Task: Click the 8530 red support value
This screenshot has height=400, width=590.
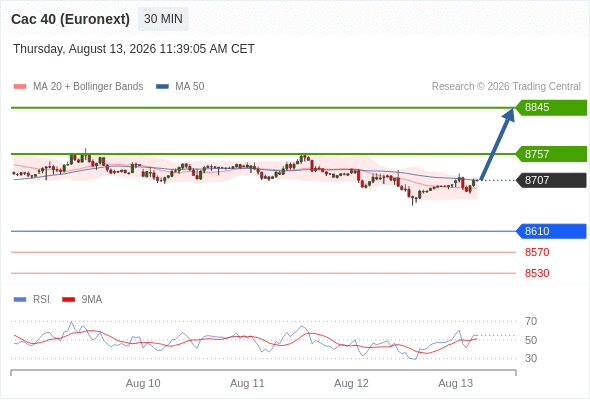Action: click(537, 273)
